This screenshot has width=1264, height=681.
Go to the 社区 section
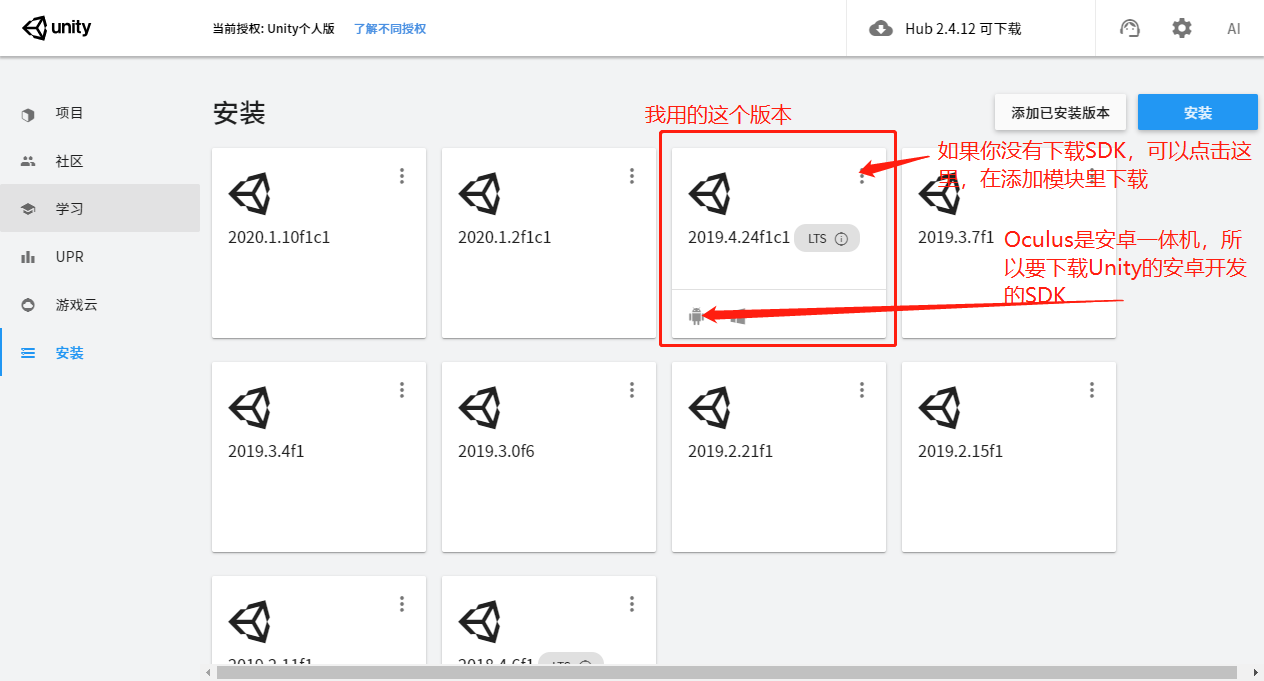(100, 161)
